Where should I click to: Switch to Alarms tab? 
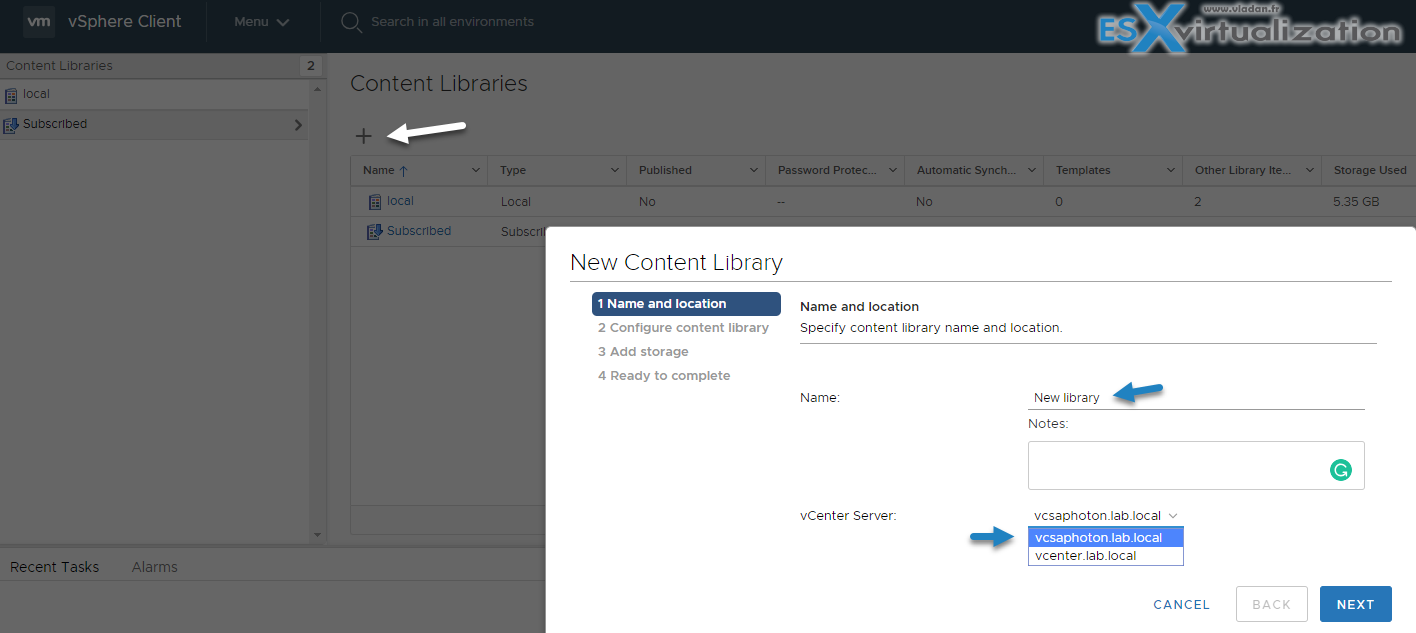click(x=155, y=567)
